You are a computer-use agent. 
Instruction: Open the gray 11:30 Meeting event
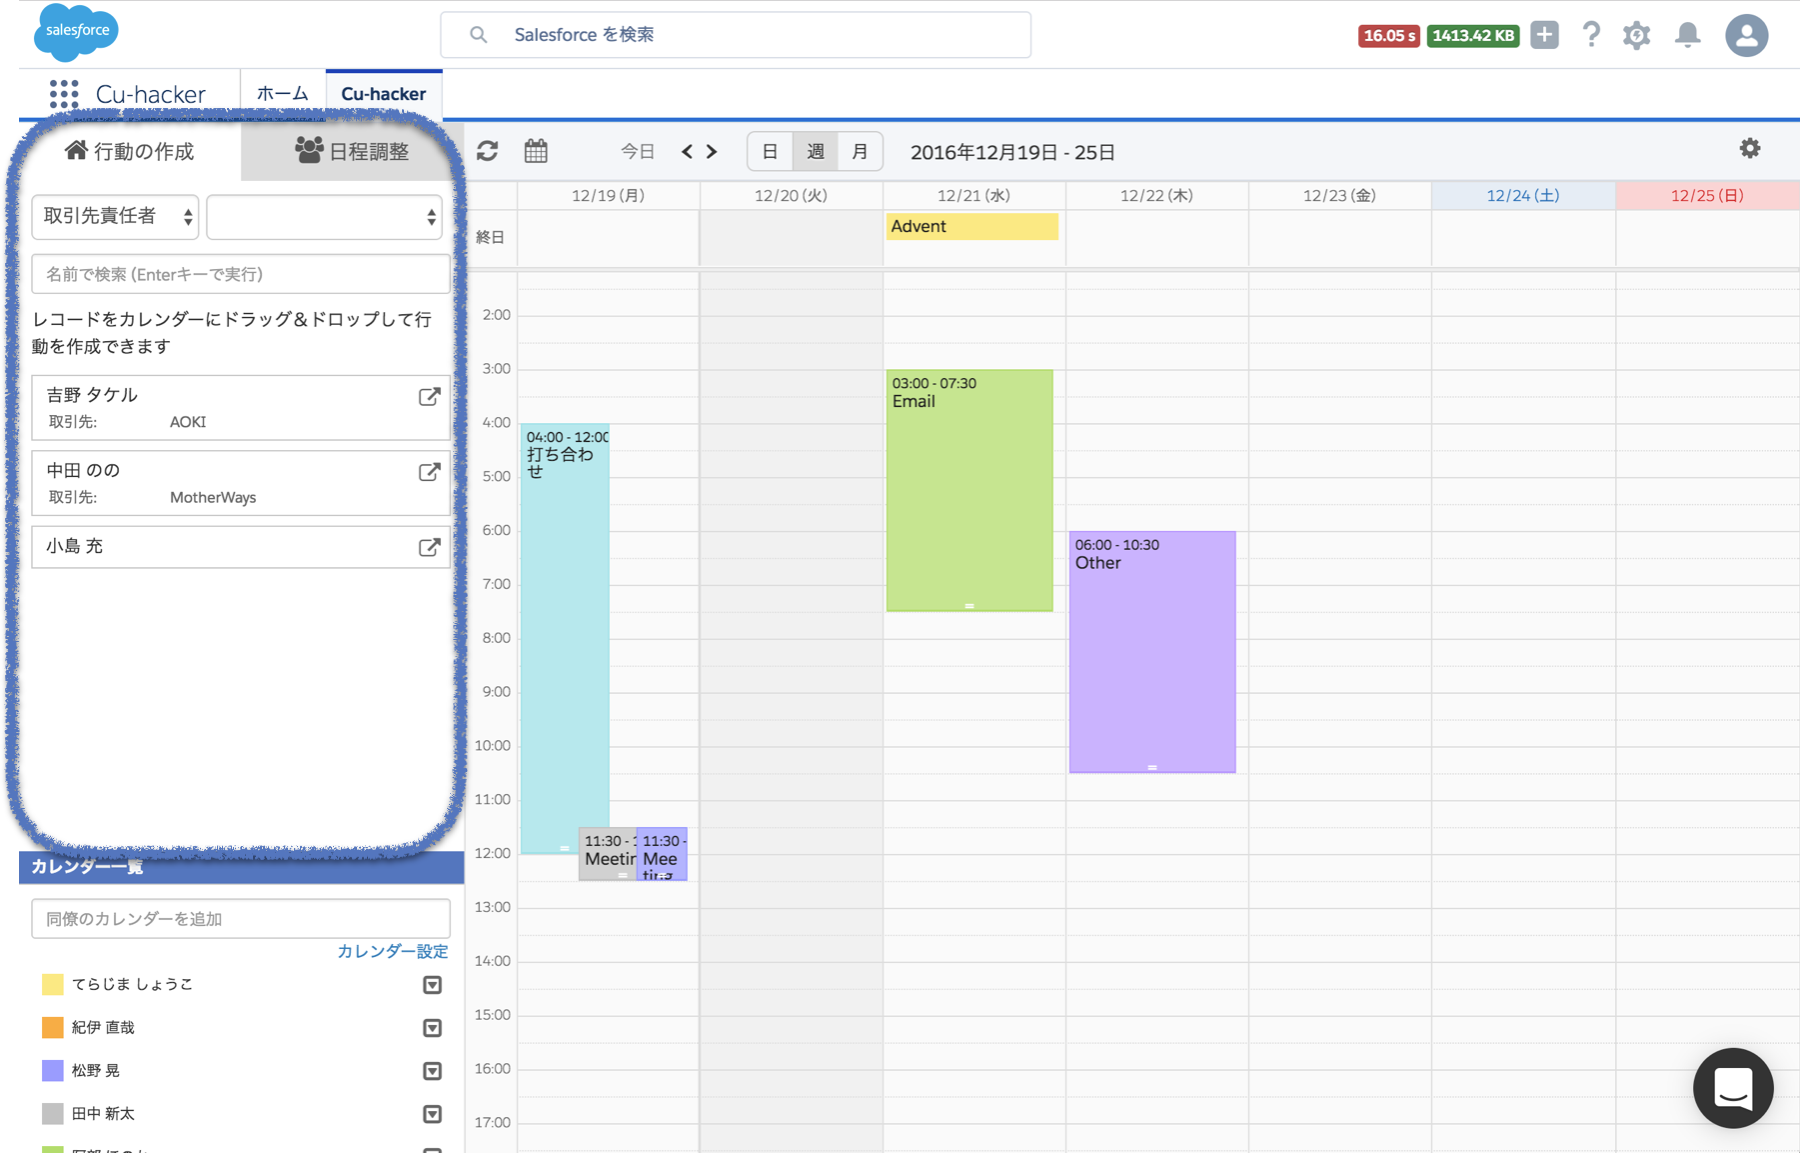coord(607,854)
